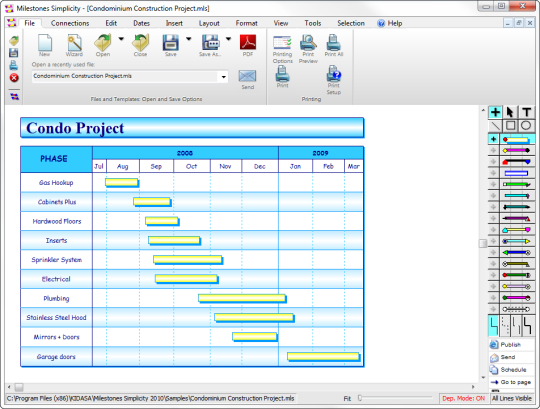Click the Sprinkler System phase label
Screen dimensions: 540x409
pos(56,260)
